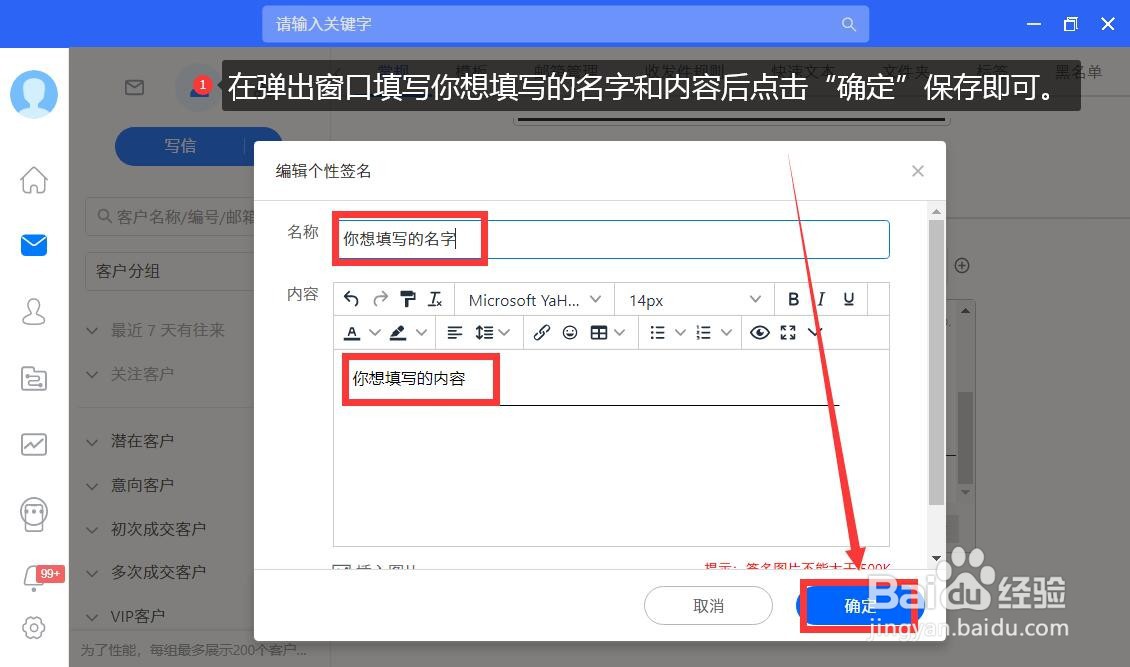1130x667 pixels.
Task: Click the customer name search field
Action: click(170, 216)
